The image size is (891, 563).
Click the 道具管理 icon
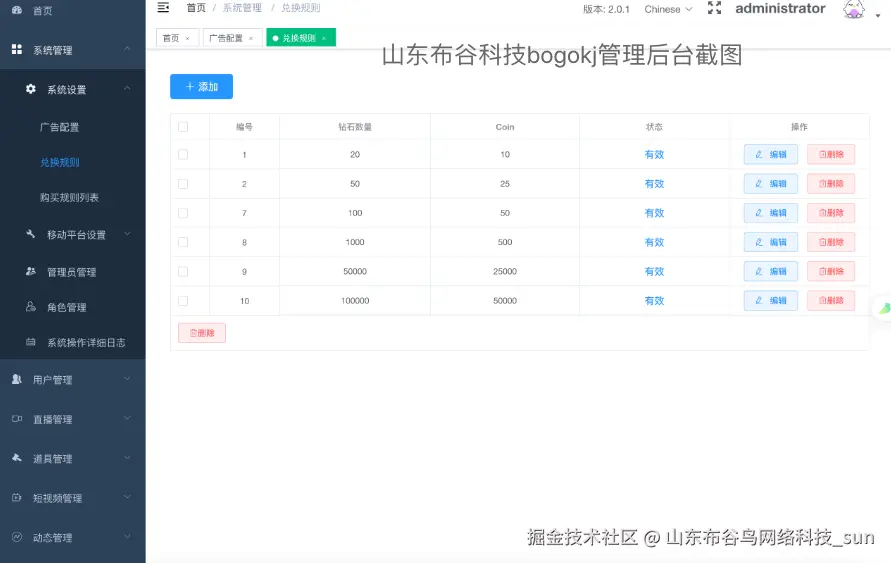point(17,458)
